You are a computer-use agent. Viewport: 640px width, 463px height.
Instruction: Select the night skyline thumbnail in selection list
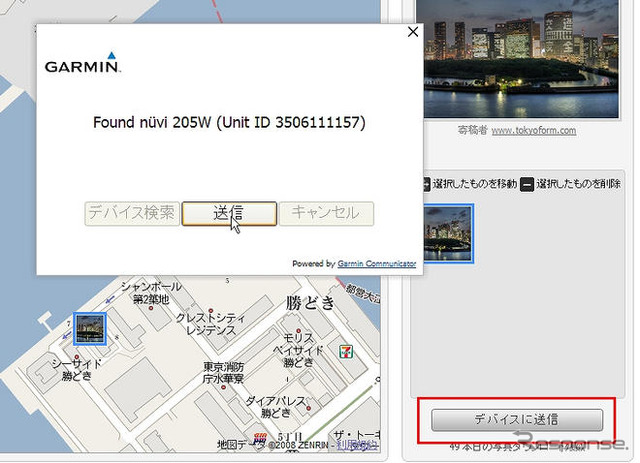pos(448,234)
